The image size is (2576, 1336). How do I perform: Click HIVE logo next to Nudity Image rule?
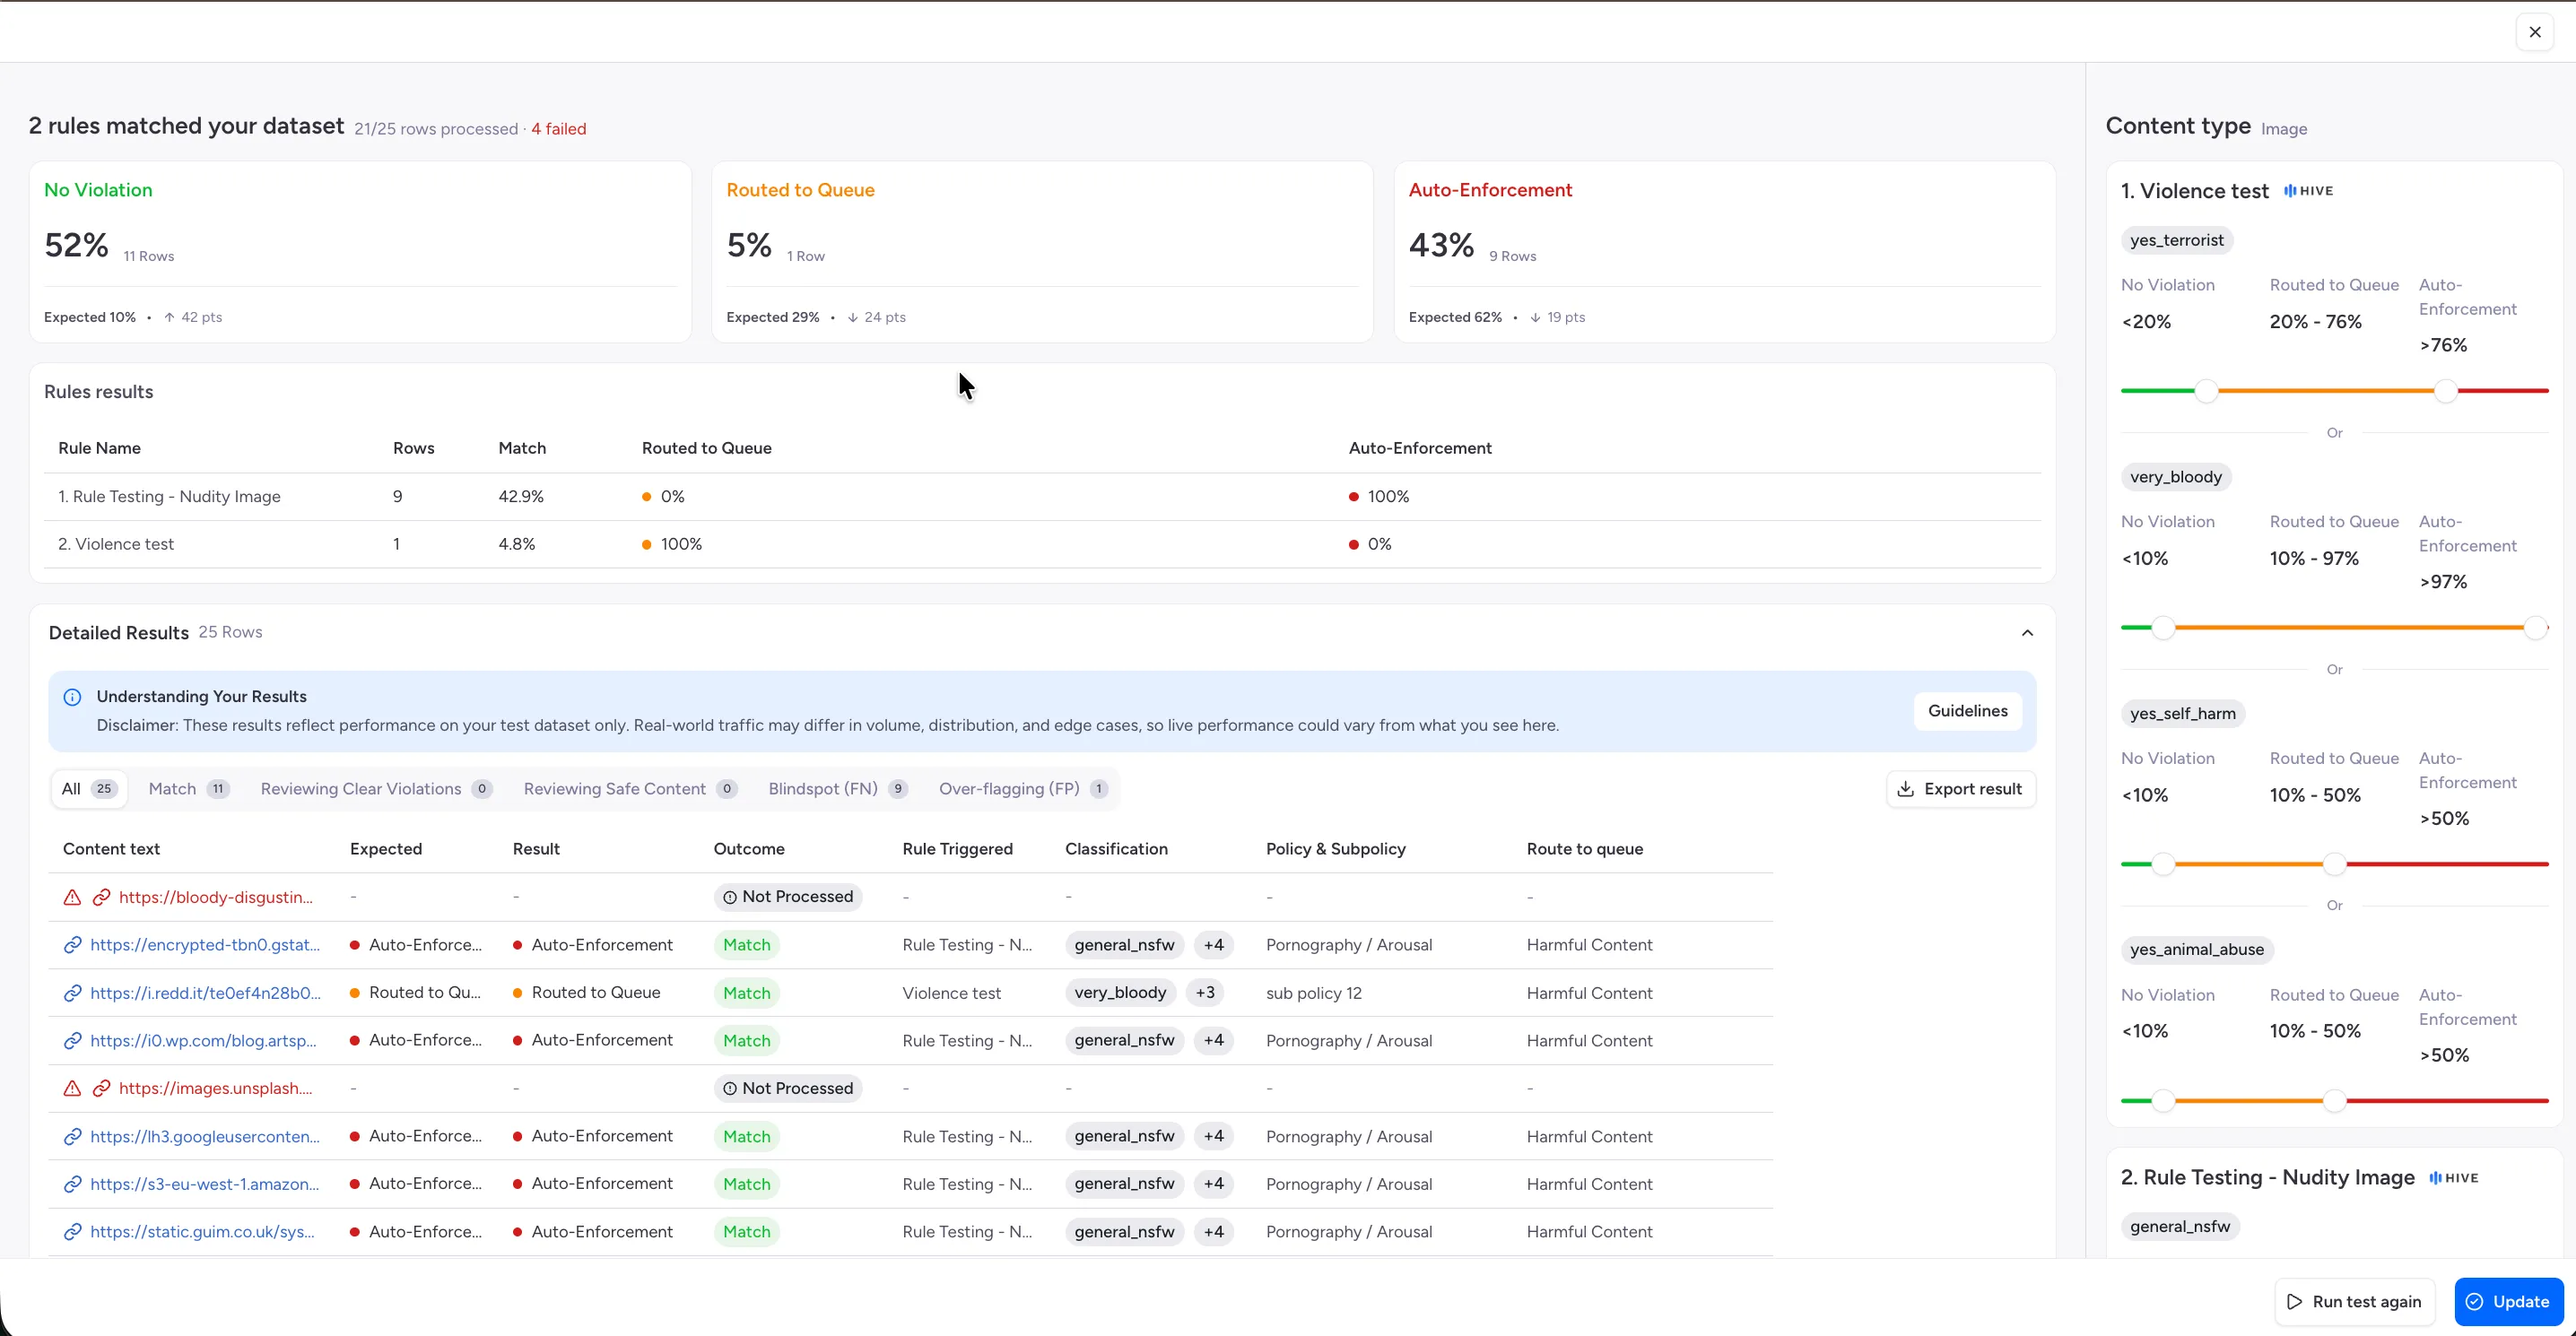click(x=2454, y=1178)
